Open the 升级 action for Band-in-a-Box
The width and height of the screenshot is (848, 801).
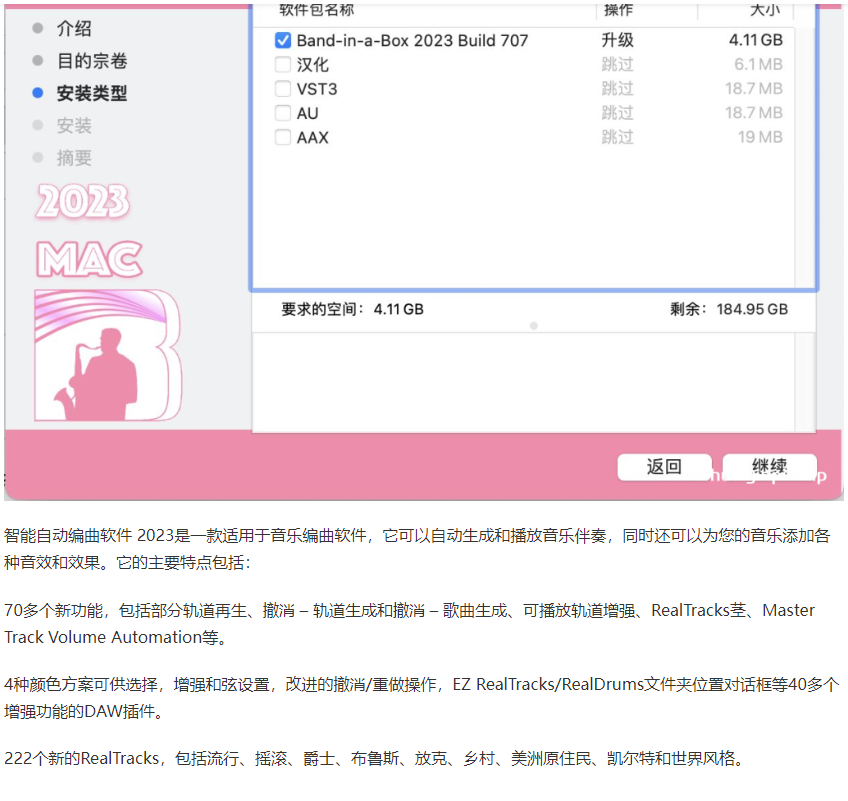tap(617, 41)
